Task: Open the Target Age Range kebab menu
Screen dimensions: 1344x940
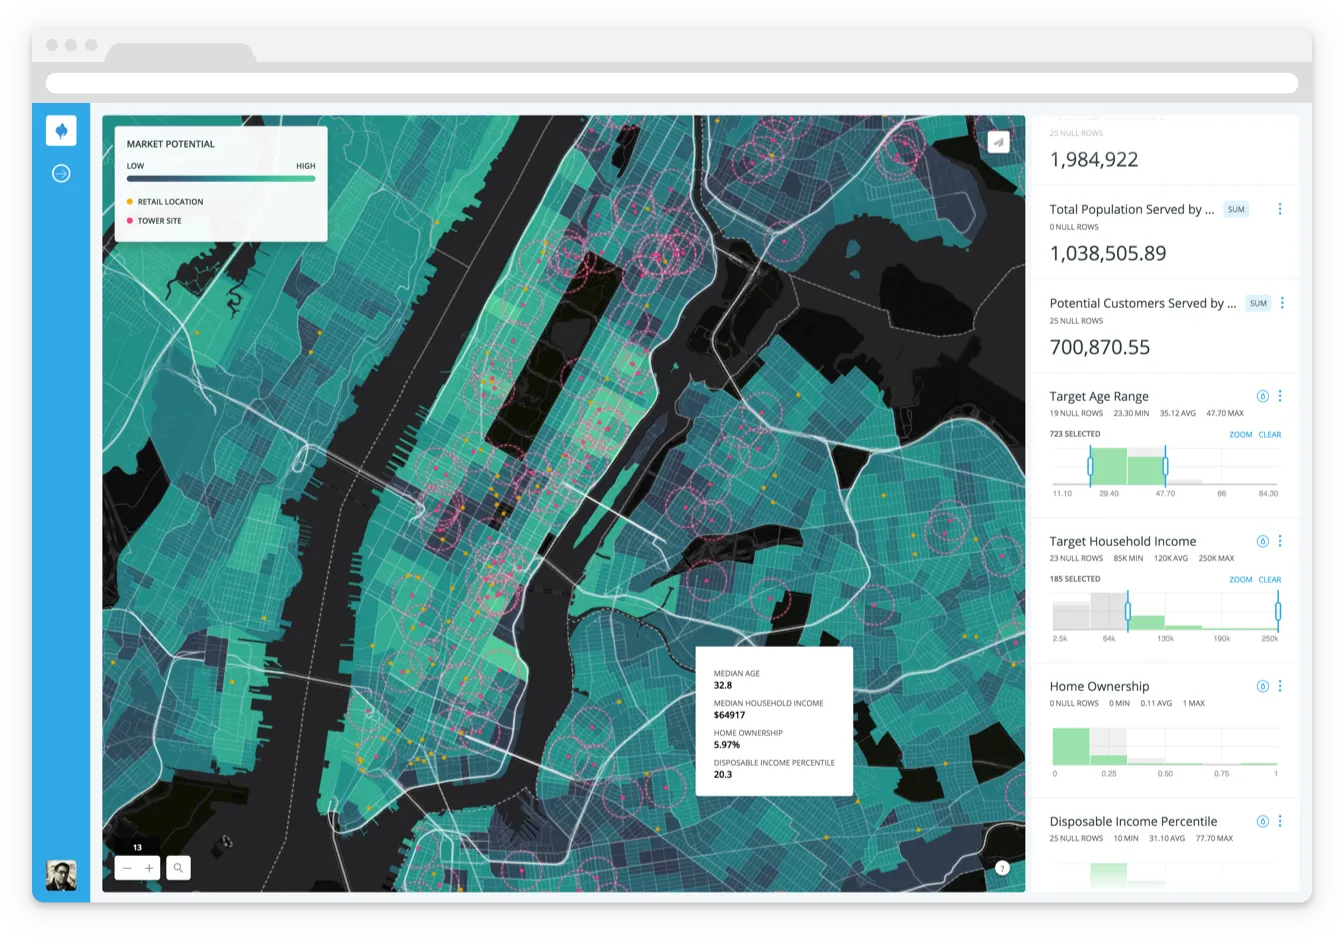Action: tap(1280, 395)
